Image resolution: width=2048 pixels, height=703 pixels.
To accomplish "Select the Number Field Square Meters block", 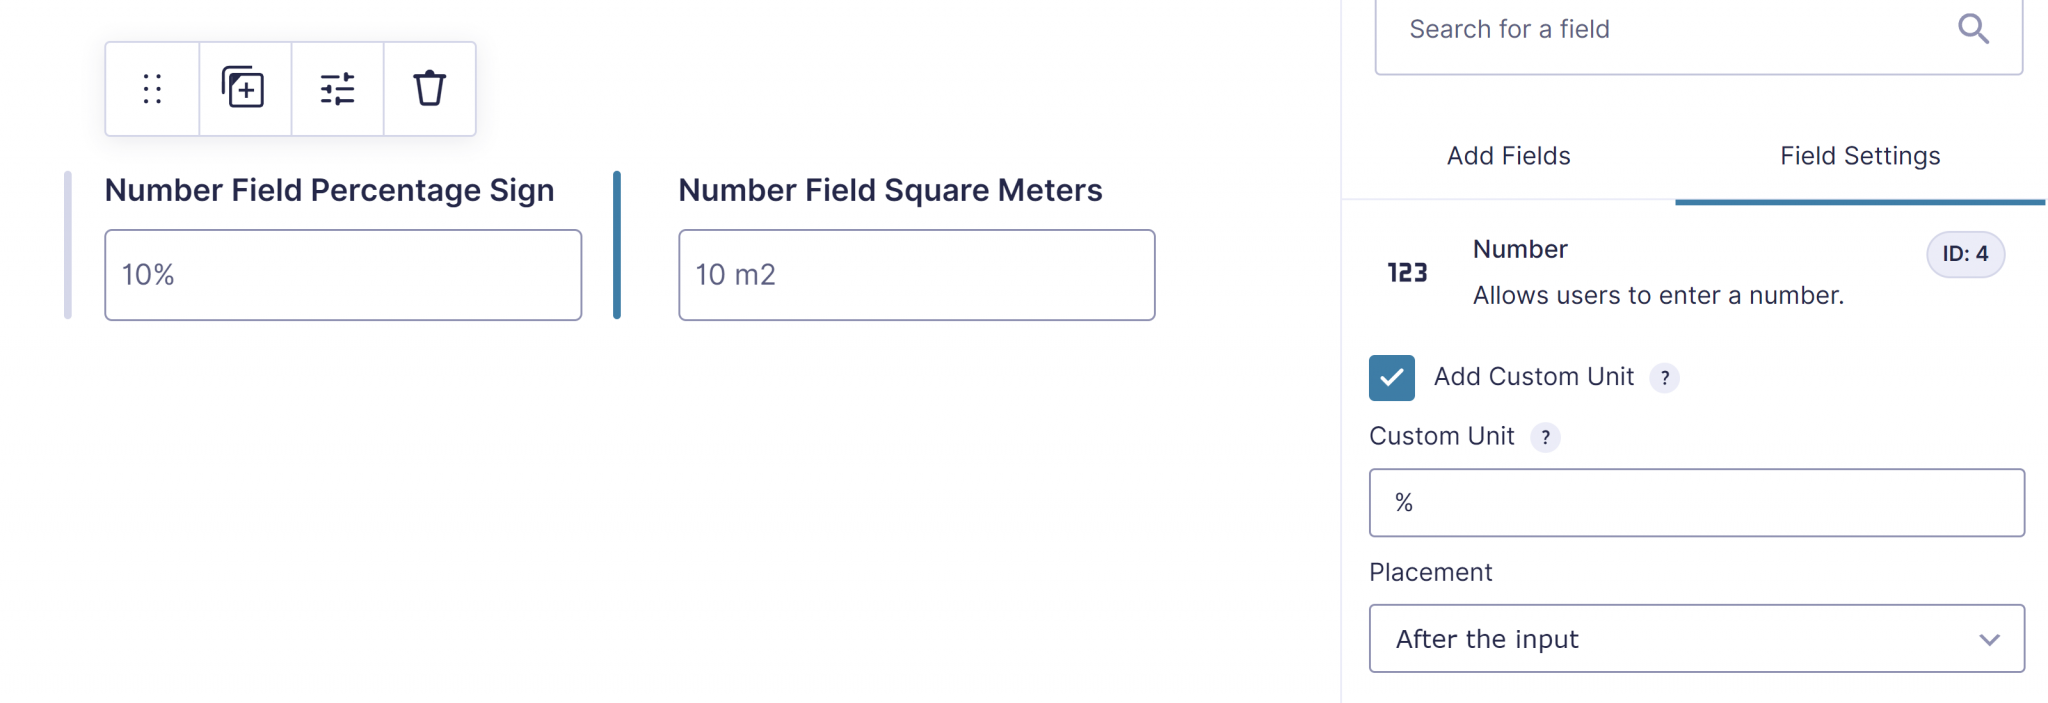I will pos(890,189).
